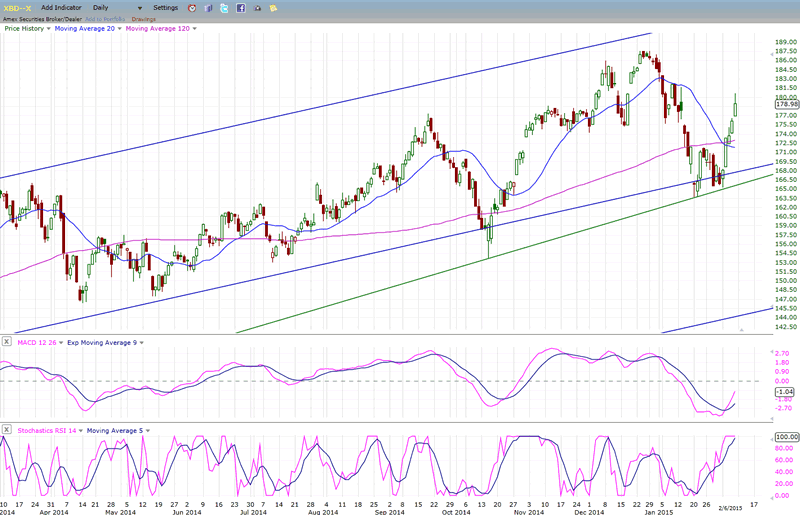Click the Dec 2014 month label
This screenshot has height=515, width=800.
(x=589, y=512)
